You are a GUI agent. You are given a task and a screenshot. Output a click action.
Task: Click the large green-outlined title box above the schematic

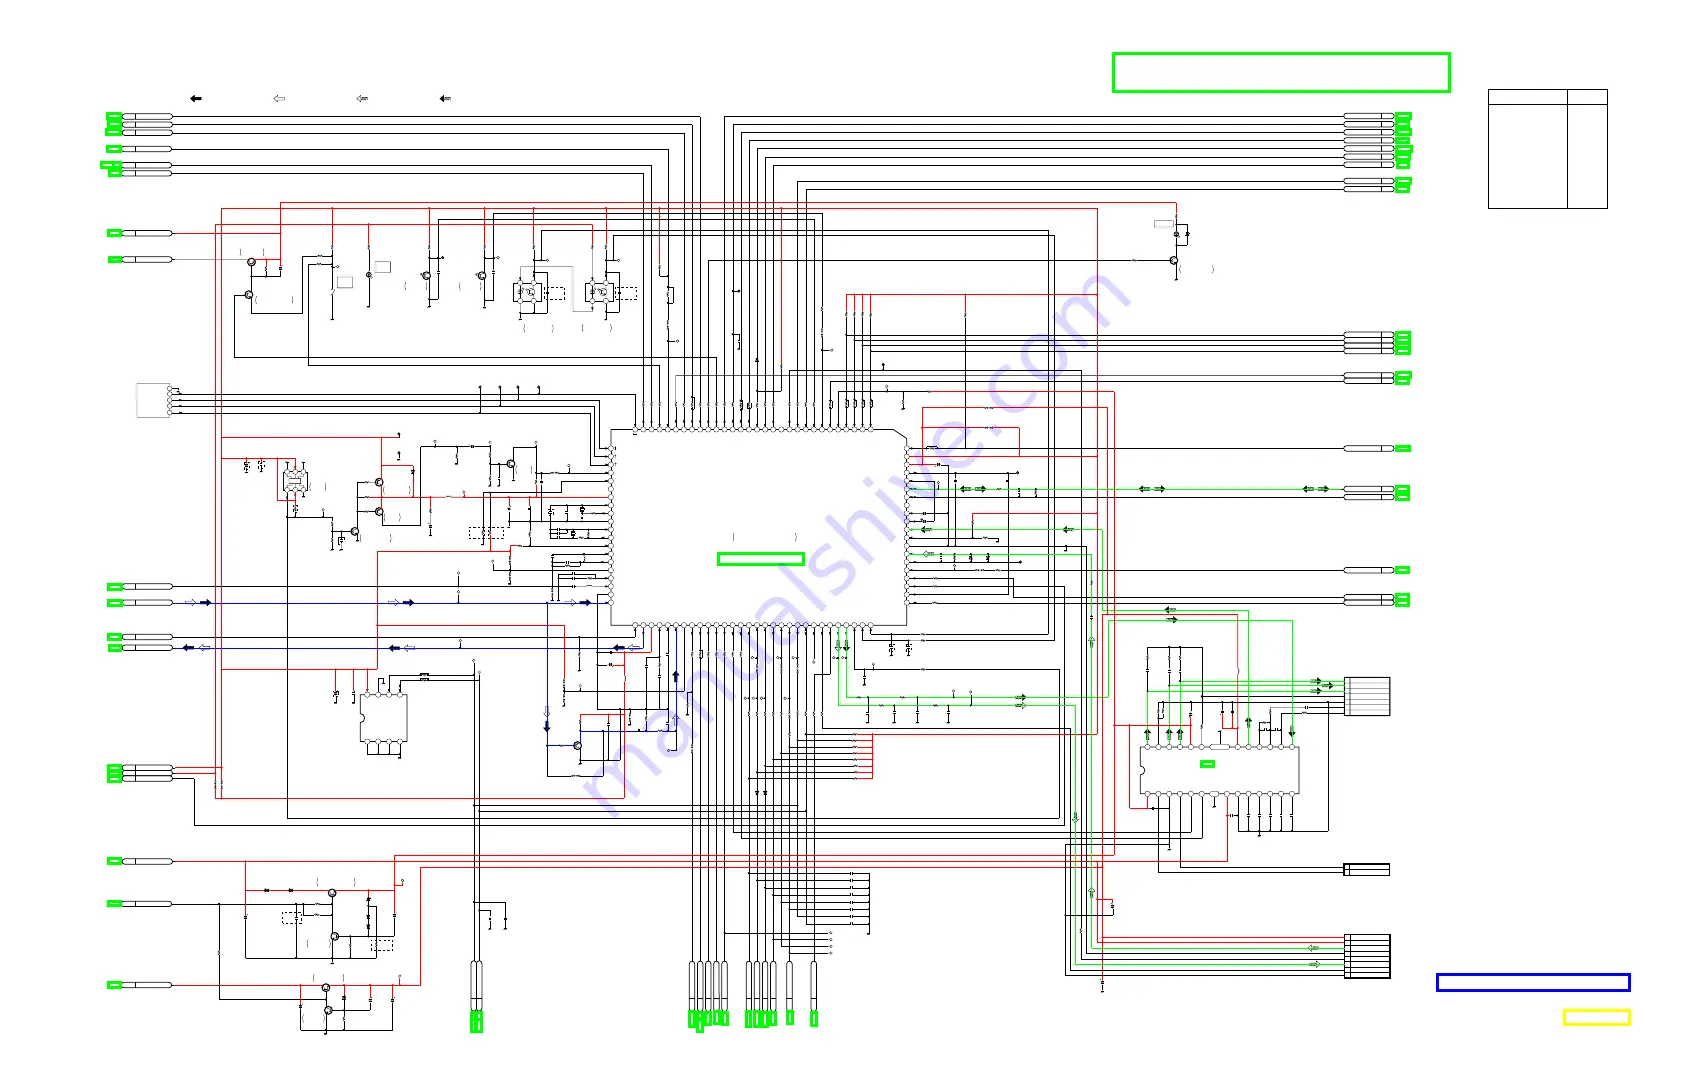coord(1281,73)
